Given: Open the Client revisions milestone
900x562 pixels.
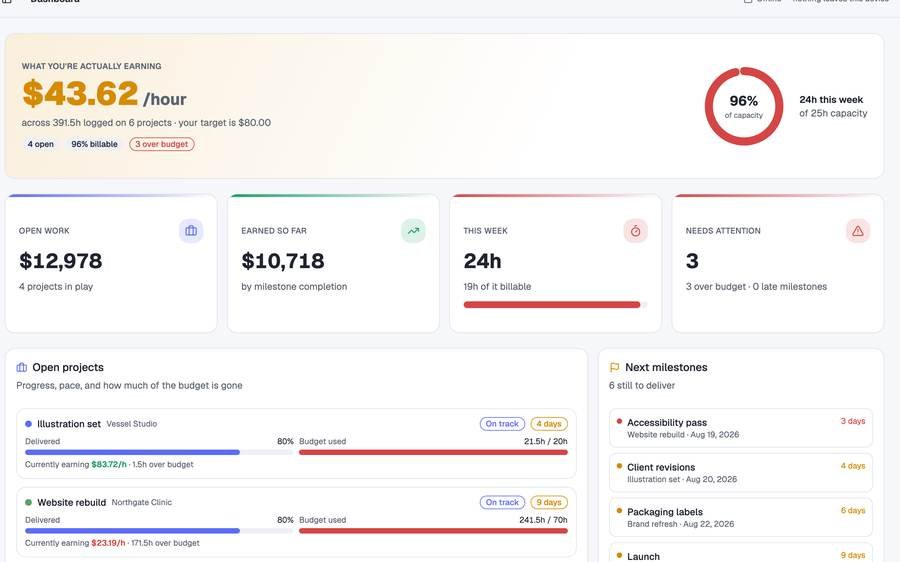Looking at the screenshot, I should (x=740, y=473).
